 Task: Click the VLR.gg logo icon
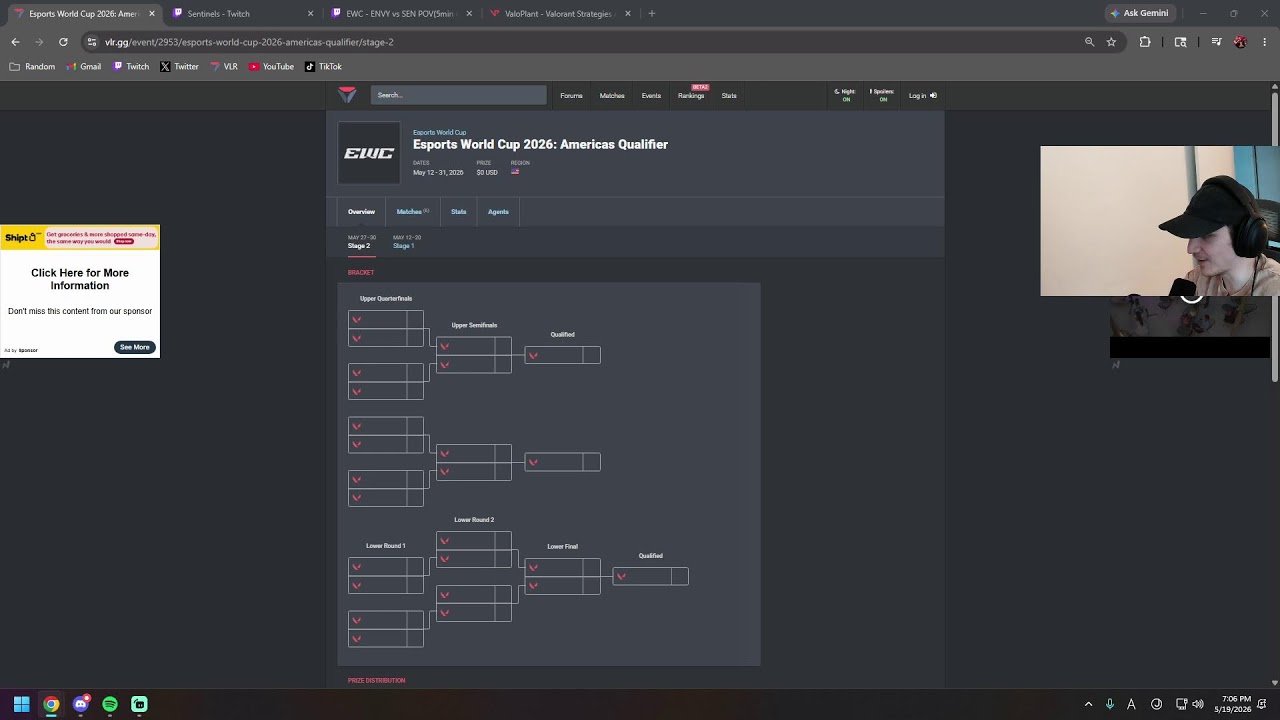347,95
